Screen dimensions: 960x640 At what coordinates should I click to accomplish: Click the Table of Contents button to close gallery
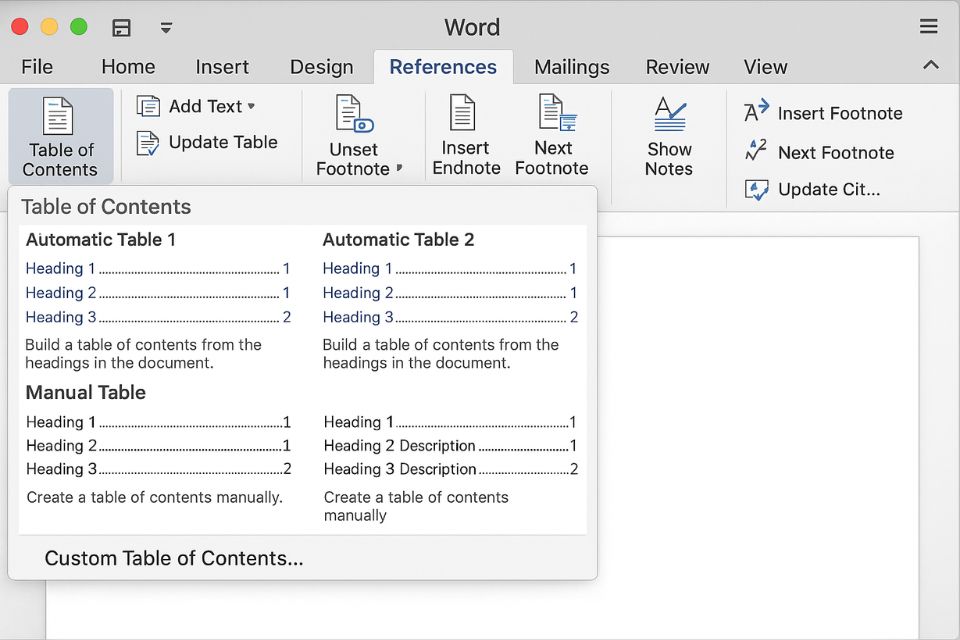(x=60, y=136)
